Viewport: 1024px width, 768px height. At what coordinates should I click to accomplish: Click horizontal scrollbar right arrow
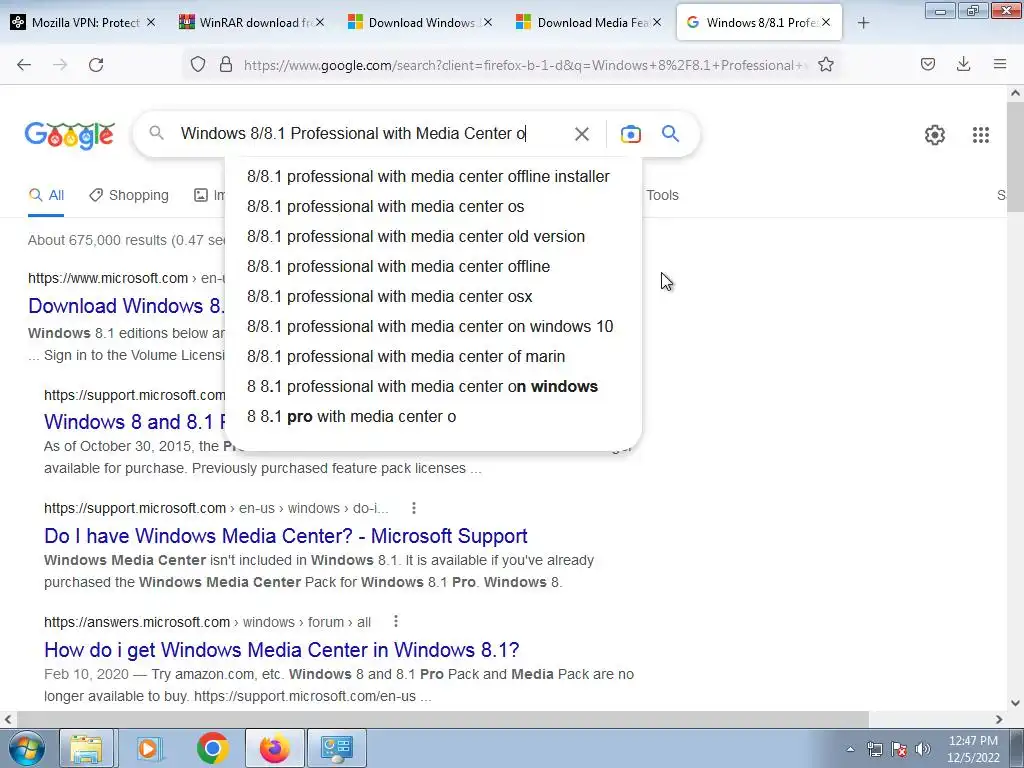[x=999, y=719]
